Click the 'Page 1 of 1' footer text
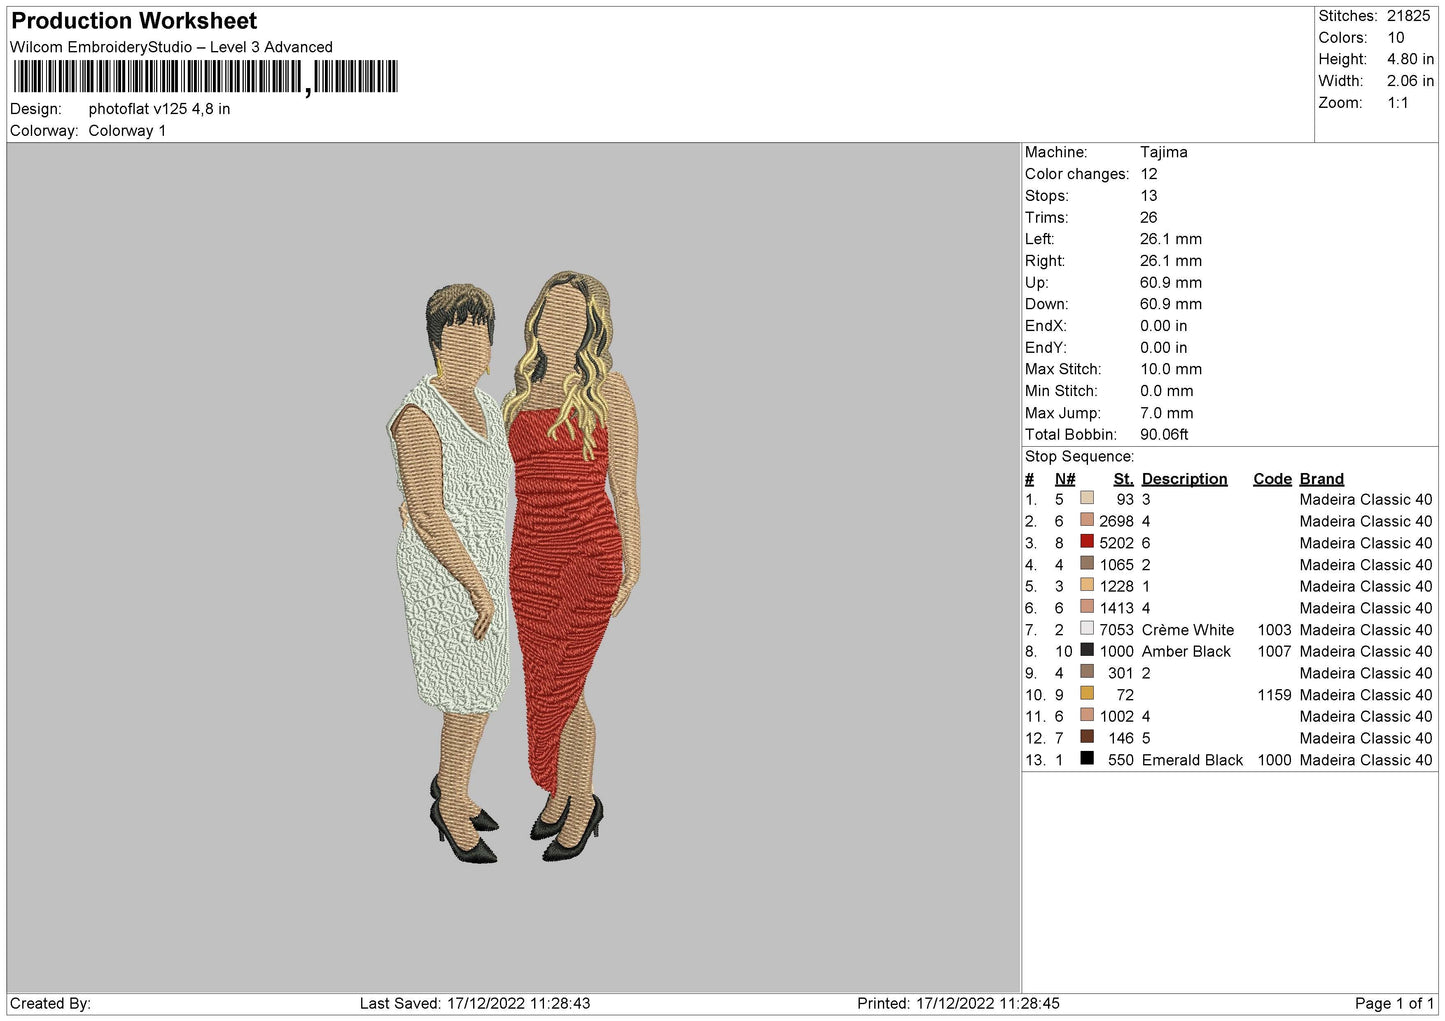1445x1021 pixels. coord(1395,1003)
